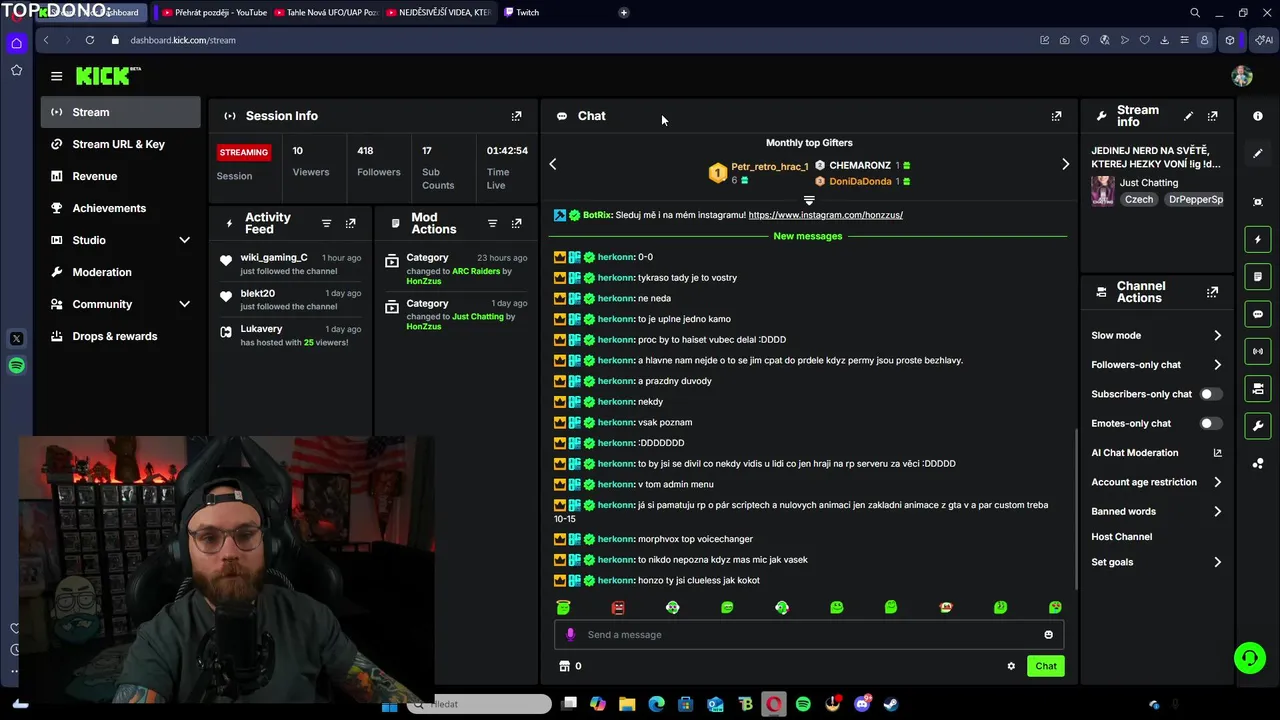Pop out the Channel Actions panel
This screenshot has width=1280, height=720.
[x=1213, y=292]
